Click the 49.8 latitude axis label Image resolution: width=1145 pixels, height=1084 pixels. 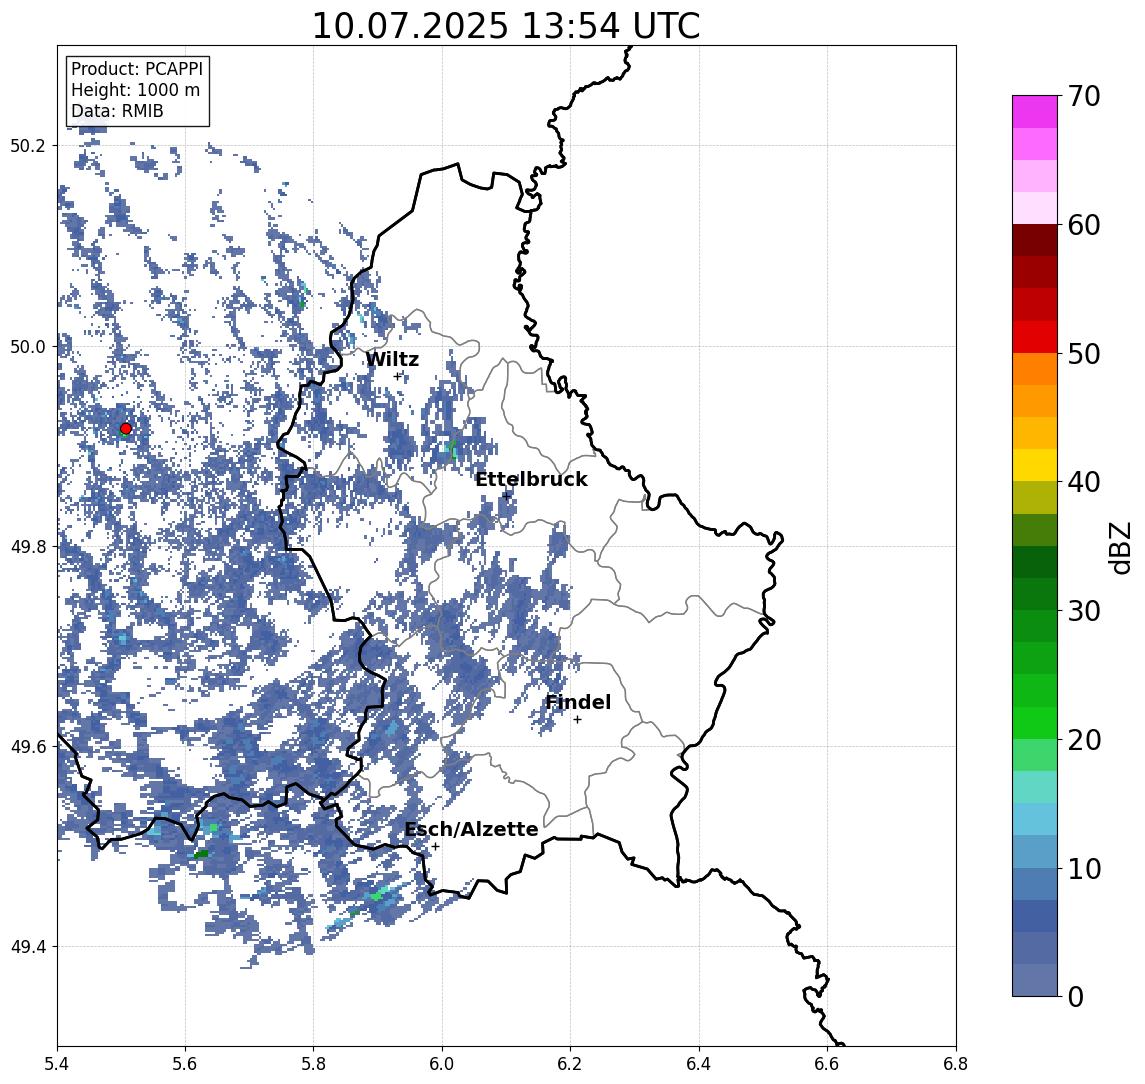point(28,546)
